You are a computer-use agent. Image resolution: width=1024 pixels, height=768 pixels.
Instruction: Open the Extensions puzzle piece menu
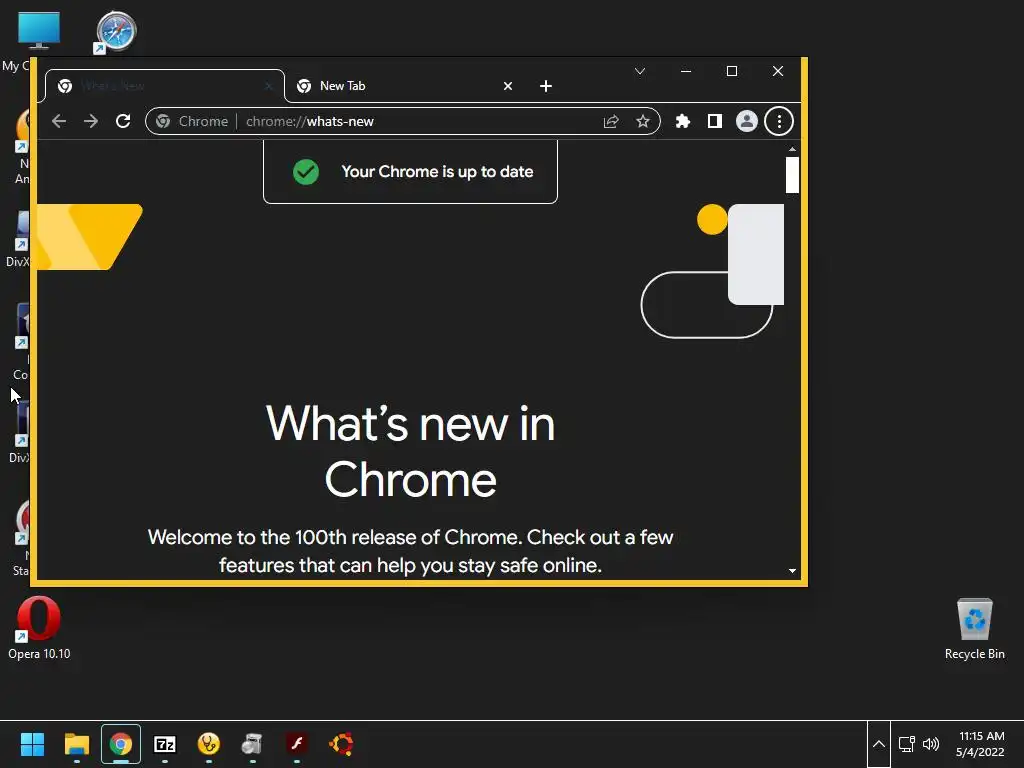point(682,121)
